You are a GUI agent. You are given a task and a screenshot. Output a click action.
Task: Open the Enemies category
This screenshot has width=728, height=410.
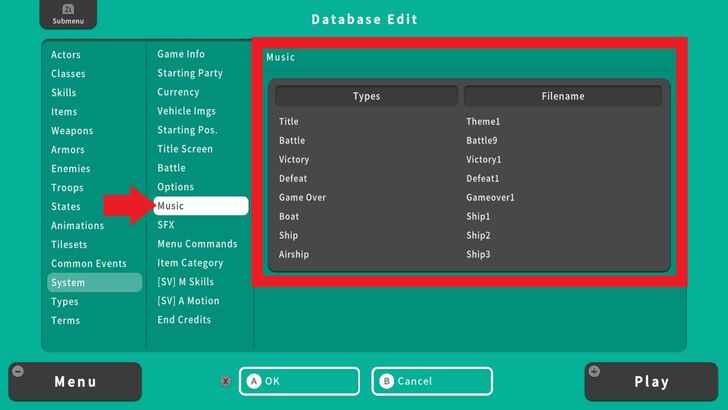71,168
